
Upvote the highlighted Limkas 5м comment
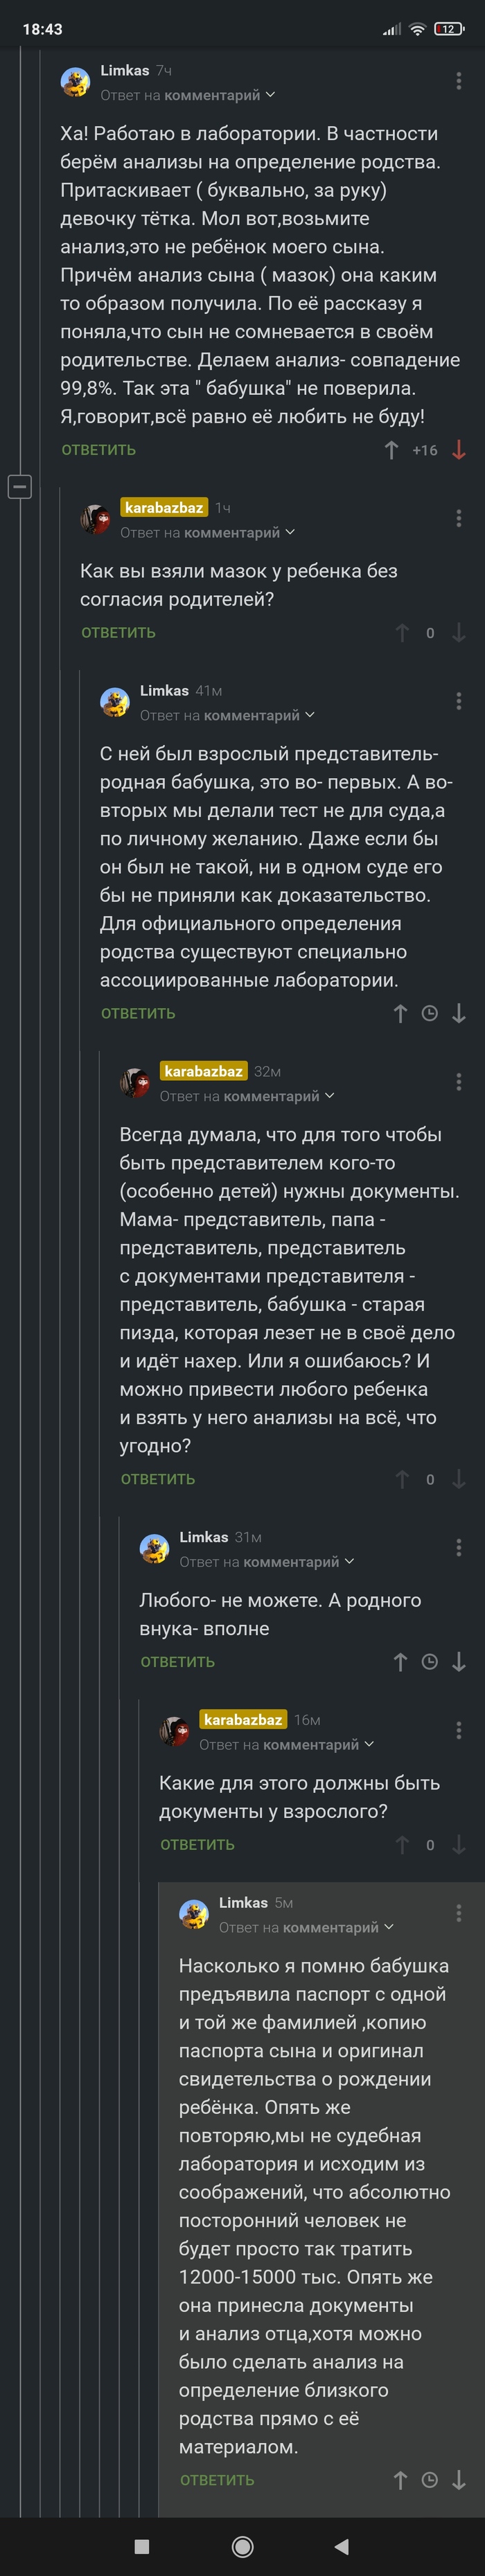400,2480
